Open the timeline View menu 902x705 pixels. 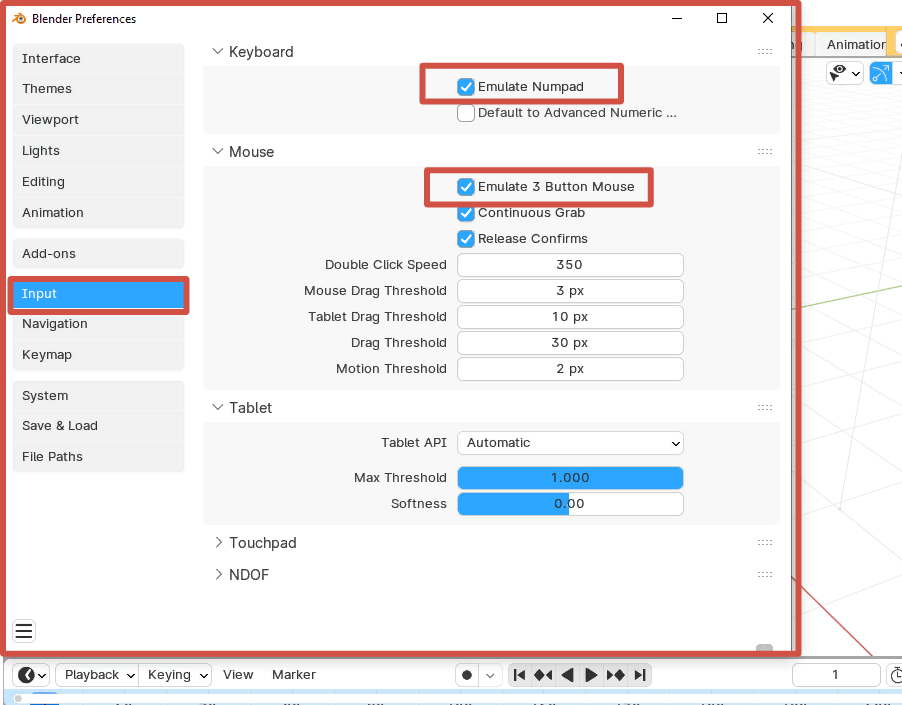238,675
